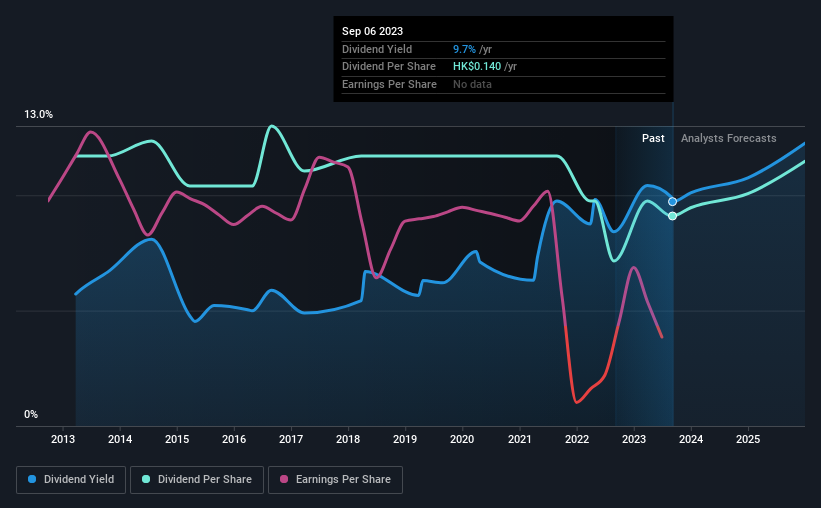Click the 2019 x-axis label
The height and width of the screenshot is (508, 821).
405,439
